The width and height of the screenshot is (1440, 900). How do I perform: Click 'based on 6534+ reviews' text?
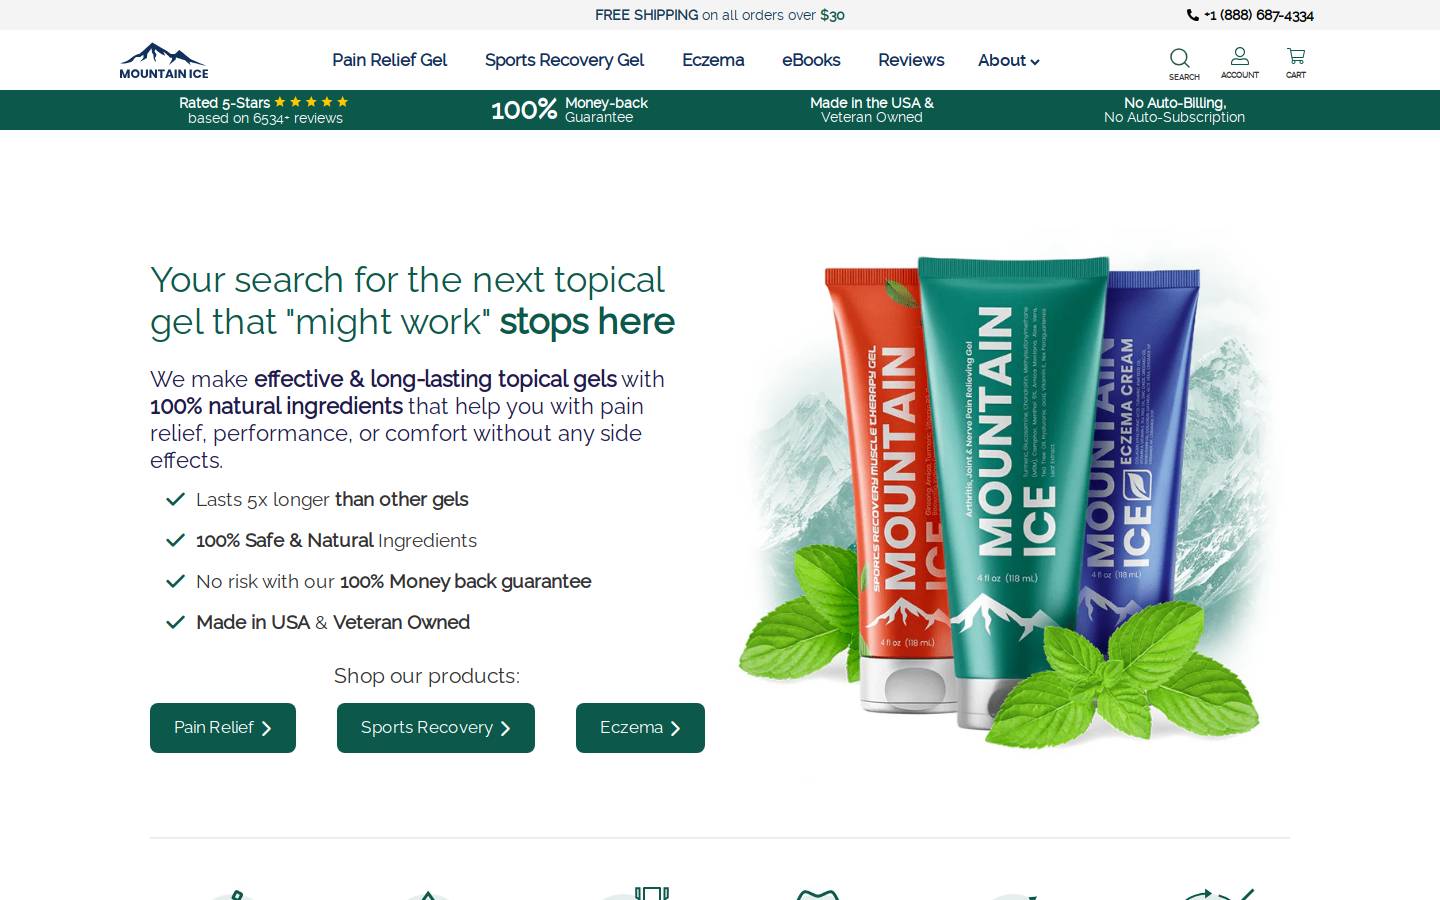pyautogui.click(x=265, y=118)
